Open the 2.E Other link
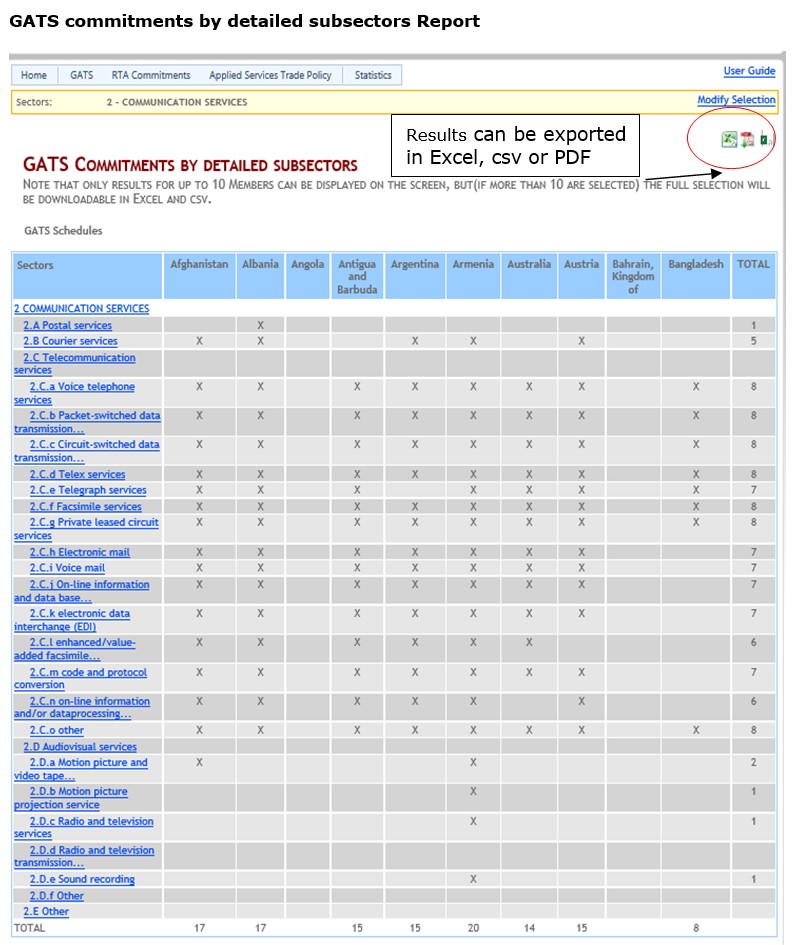This screenshot has height=945, width=792. click(46, 912)
